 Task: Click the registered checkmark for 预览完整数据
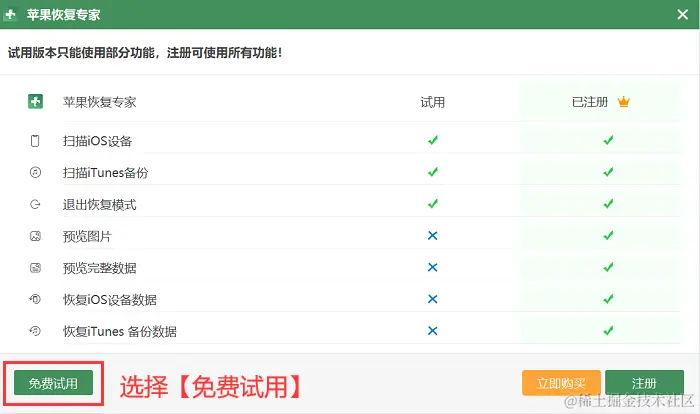[608, 267]
